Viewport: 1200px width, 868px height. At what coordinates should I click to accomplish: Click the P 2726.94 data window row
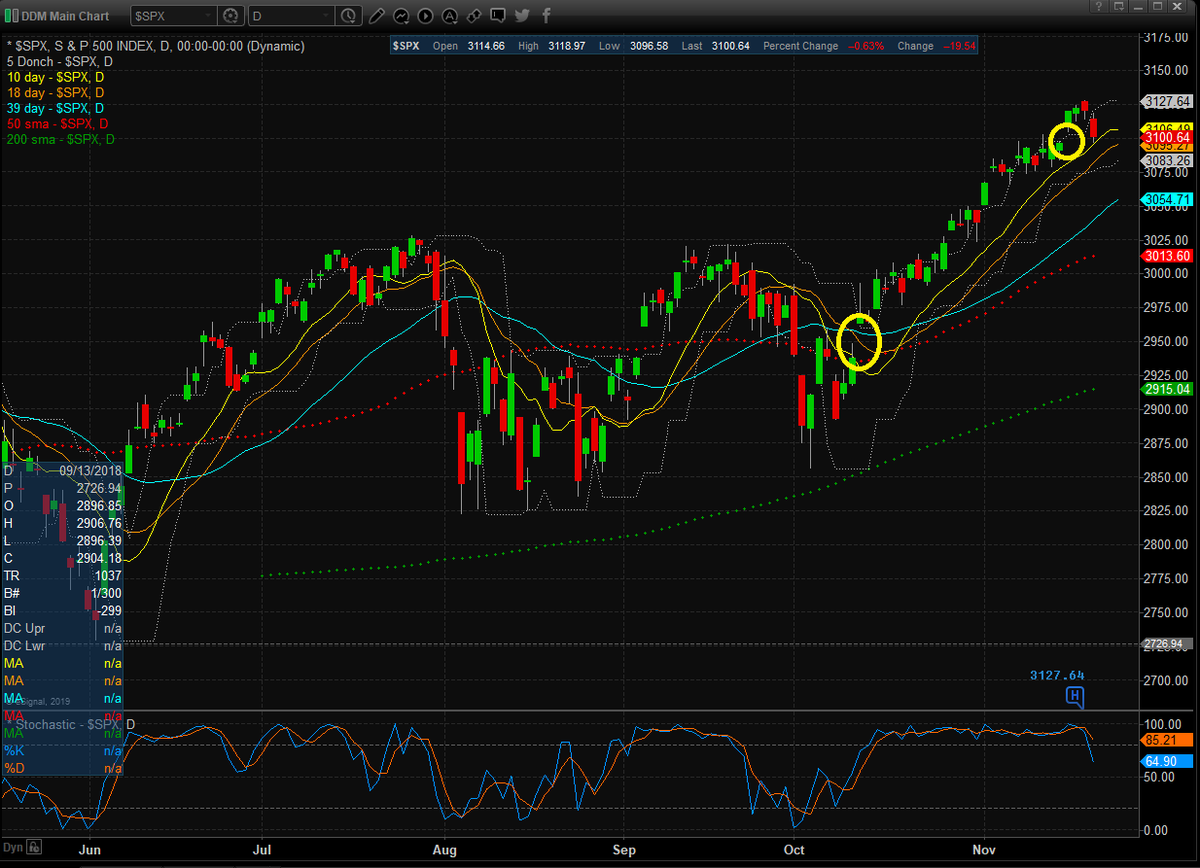[62, 487]
